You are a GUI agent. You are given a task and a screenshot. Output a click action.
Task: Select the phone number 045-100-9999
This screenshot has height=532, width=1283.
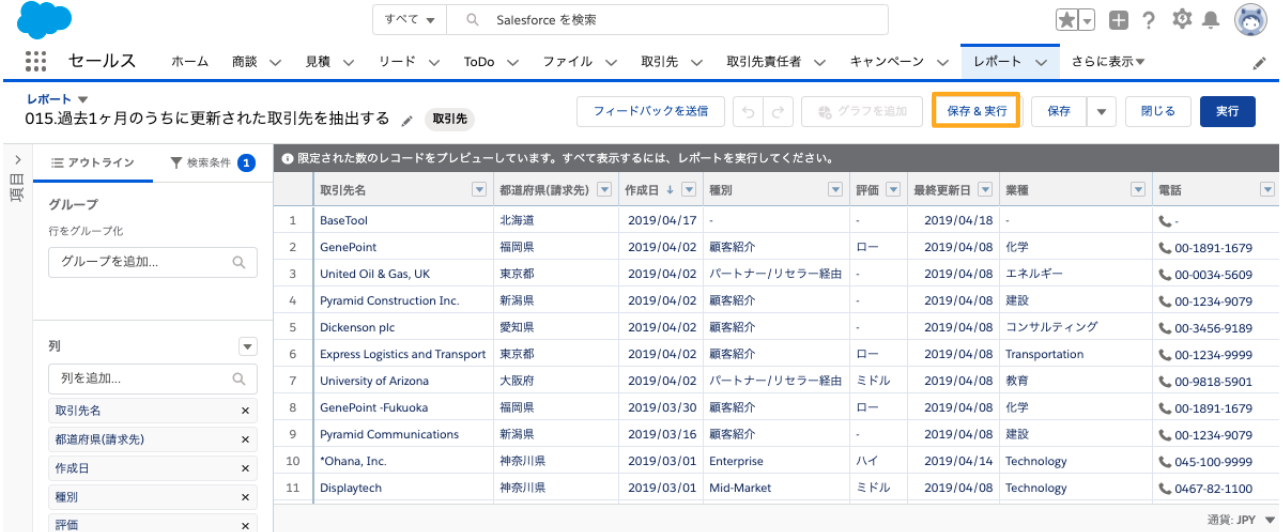point(1214,462)
